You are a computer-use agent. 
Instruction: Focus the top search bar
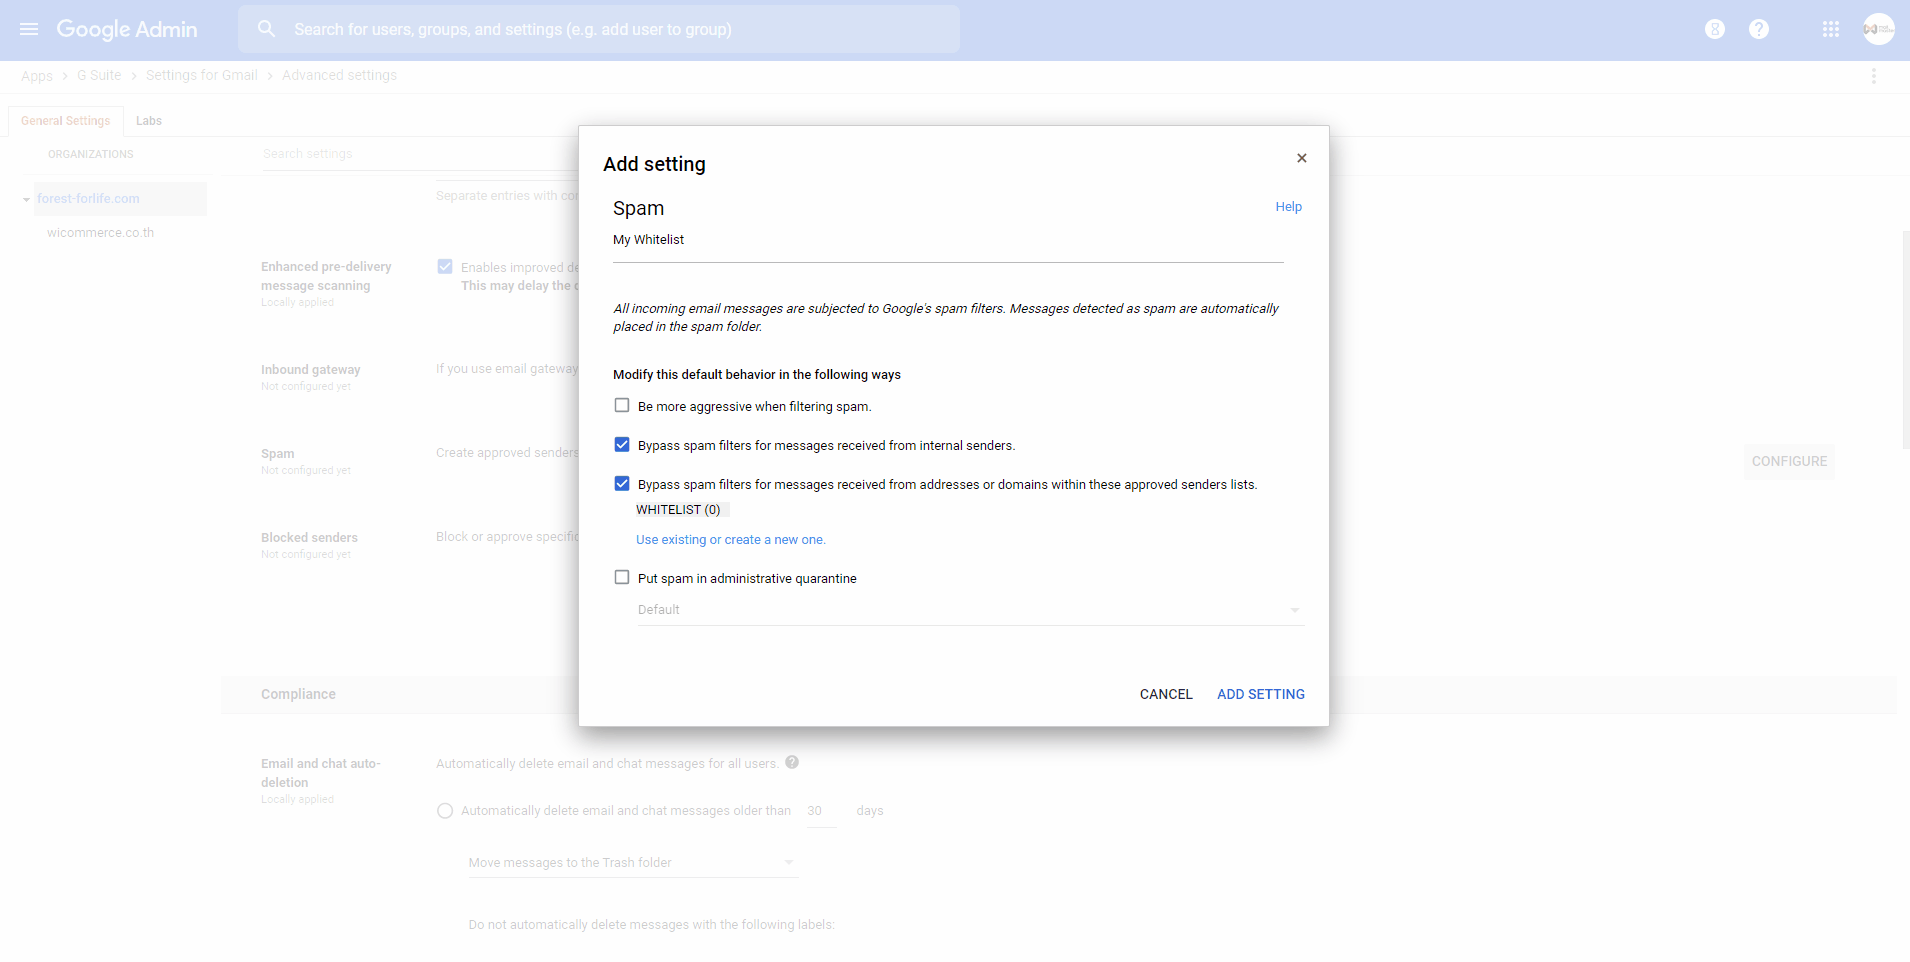(599, 29)
